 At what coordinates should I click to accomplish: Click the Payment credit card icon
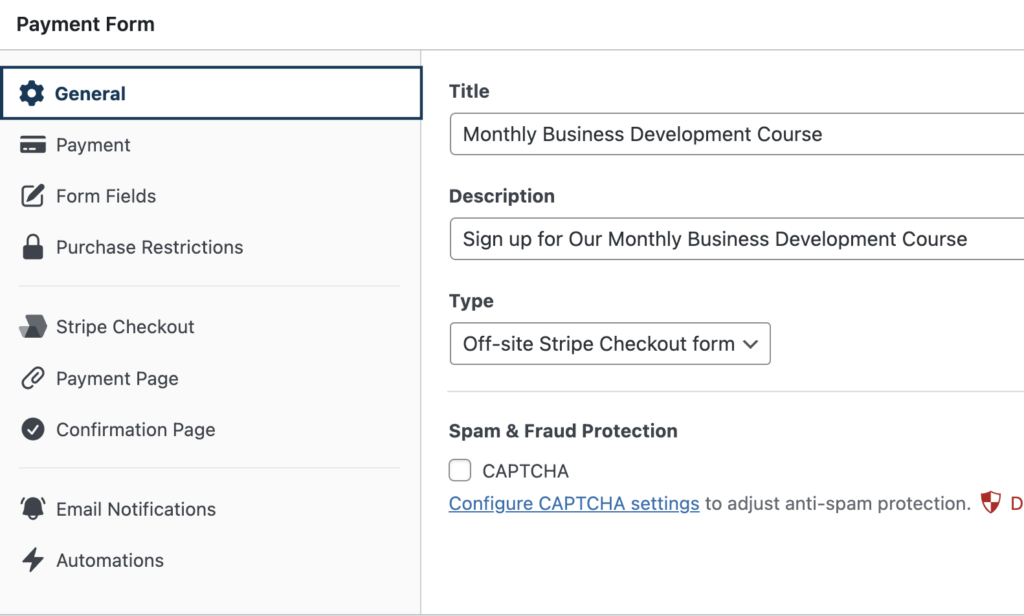tap(33, 146)
